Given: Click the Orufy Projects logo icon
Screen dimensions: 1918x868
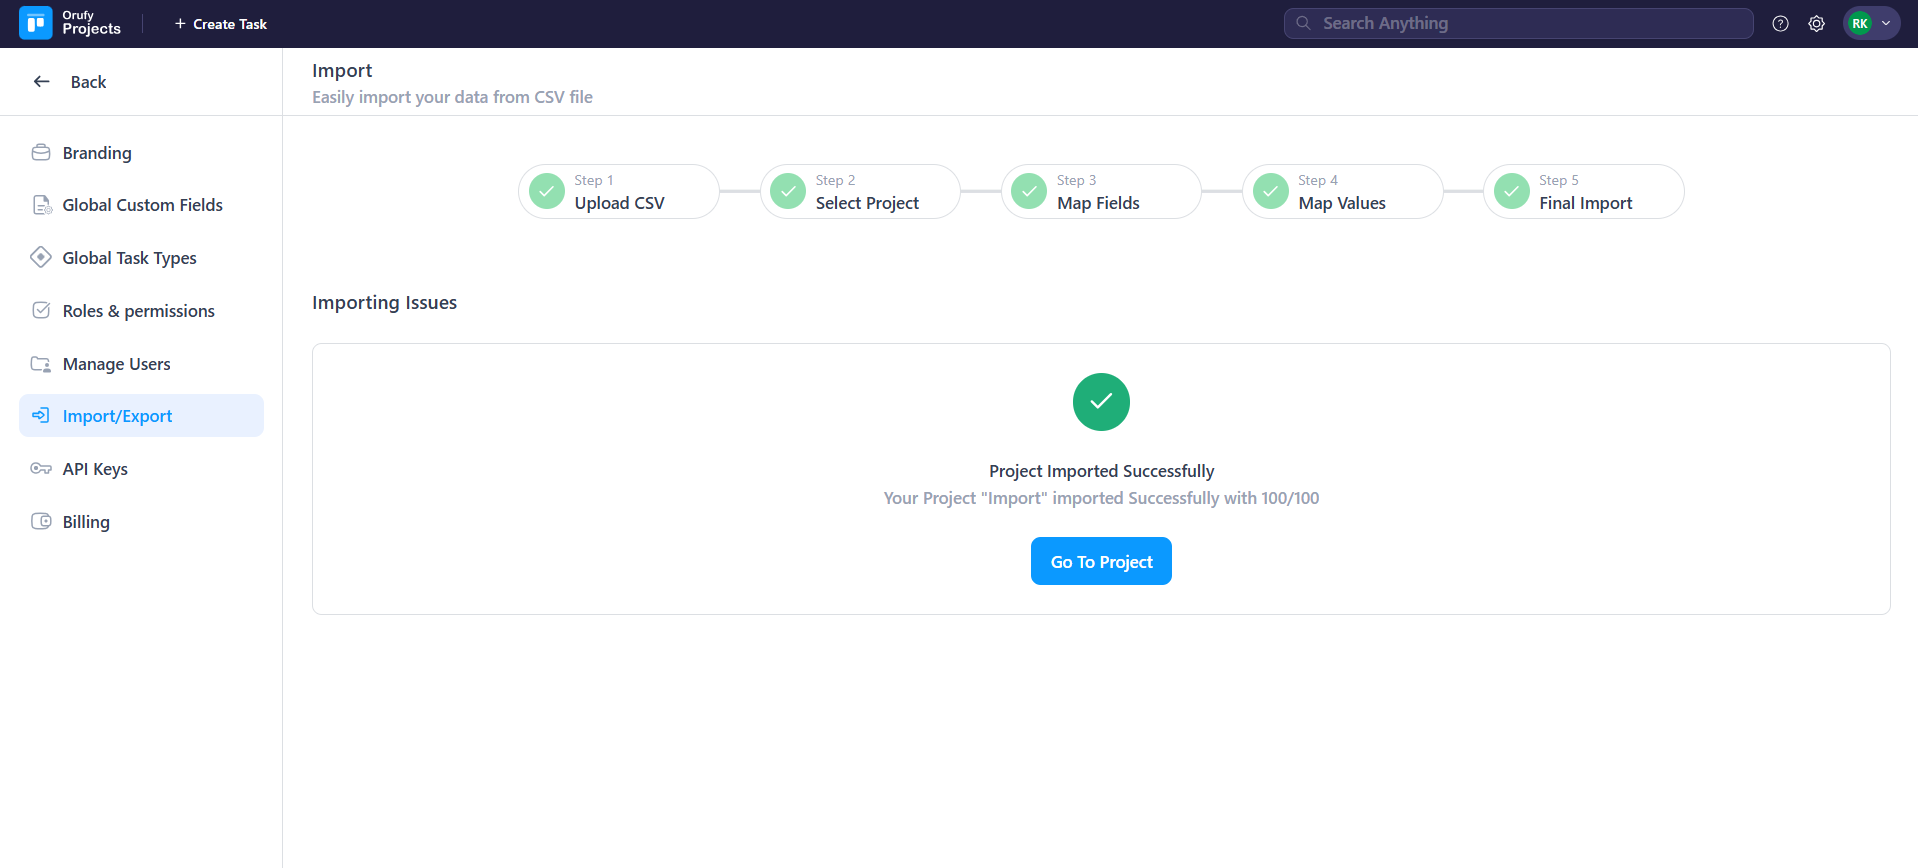Looking at the screenshot, I should [x=36, y=23].
